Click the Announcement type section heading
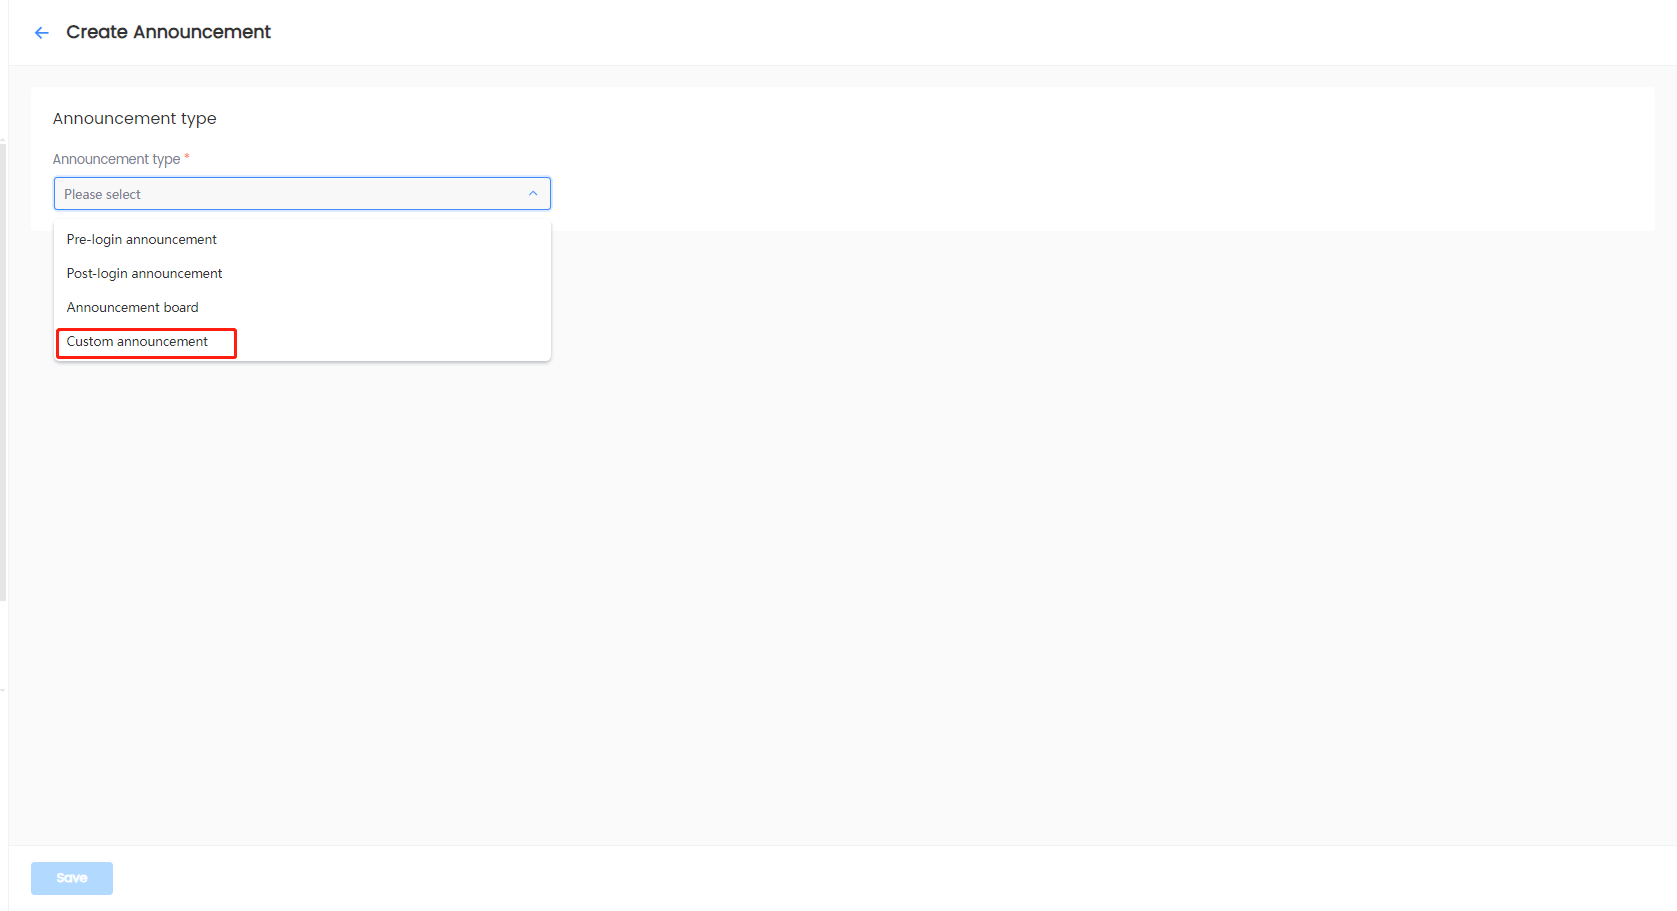The height and width of the screenshot is (911, 1677). 135,119
